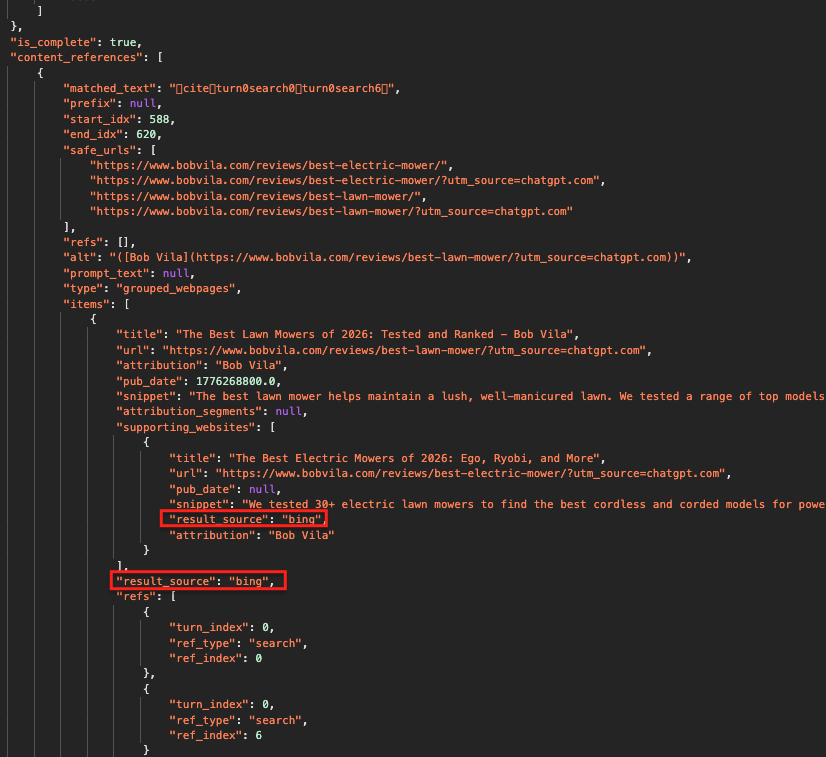Click the "refs": [ key above turn_index
826x757 pixels.
click(x=146, y=597)
